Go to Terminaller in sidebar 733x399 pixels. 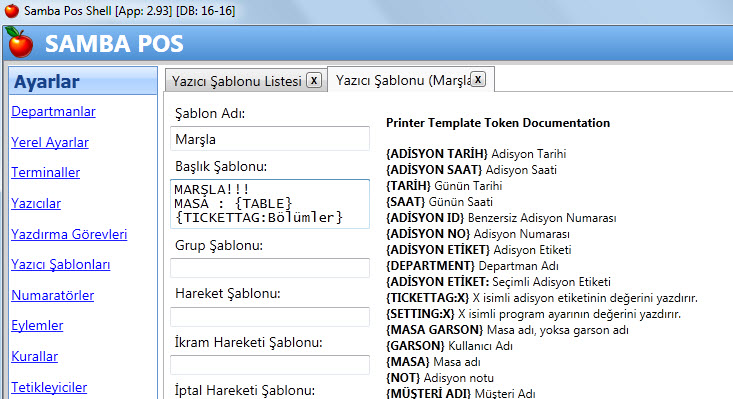pyautogui.click(x=46, y=172)
